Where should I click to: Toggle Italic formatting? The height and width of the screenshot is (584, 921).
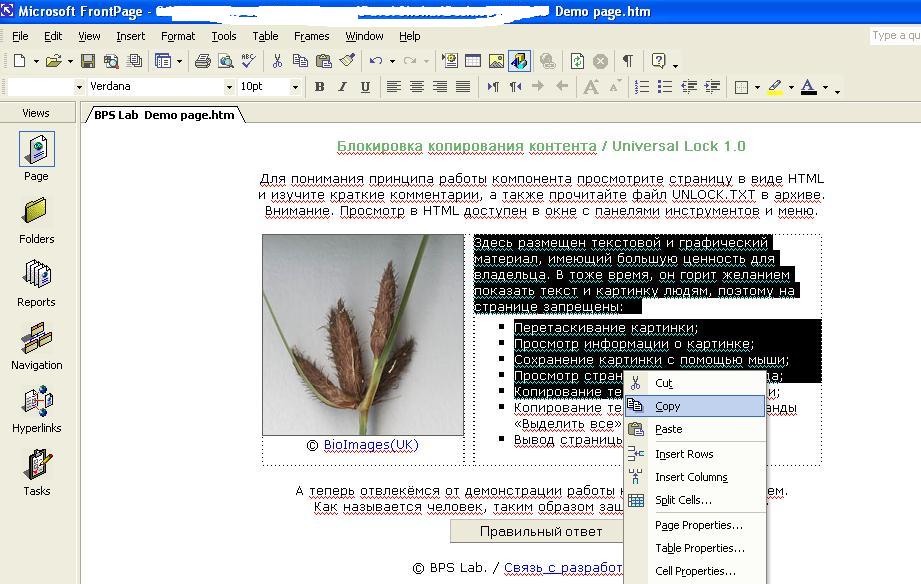pos(342,87)
